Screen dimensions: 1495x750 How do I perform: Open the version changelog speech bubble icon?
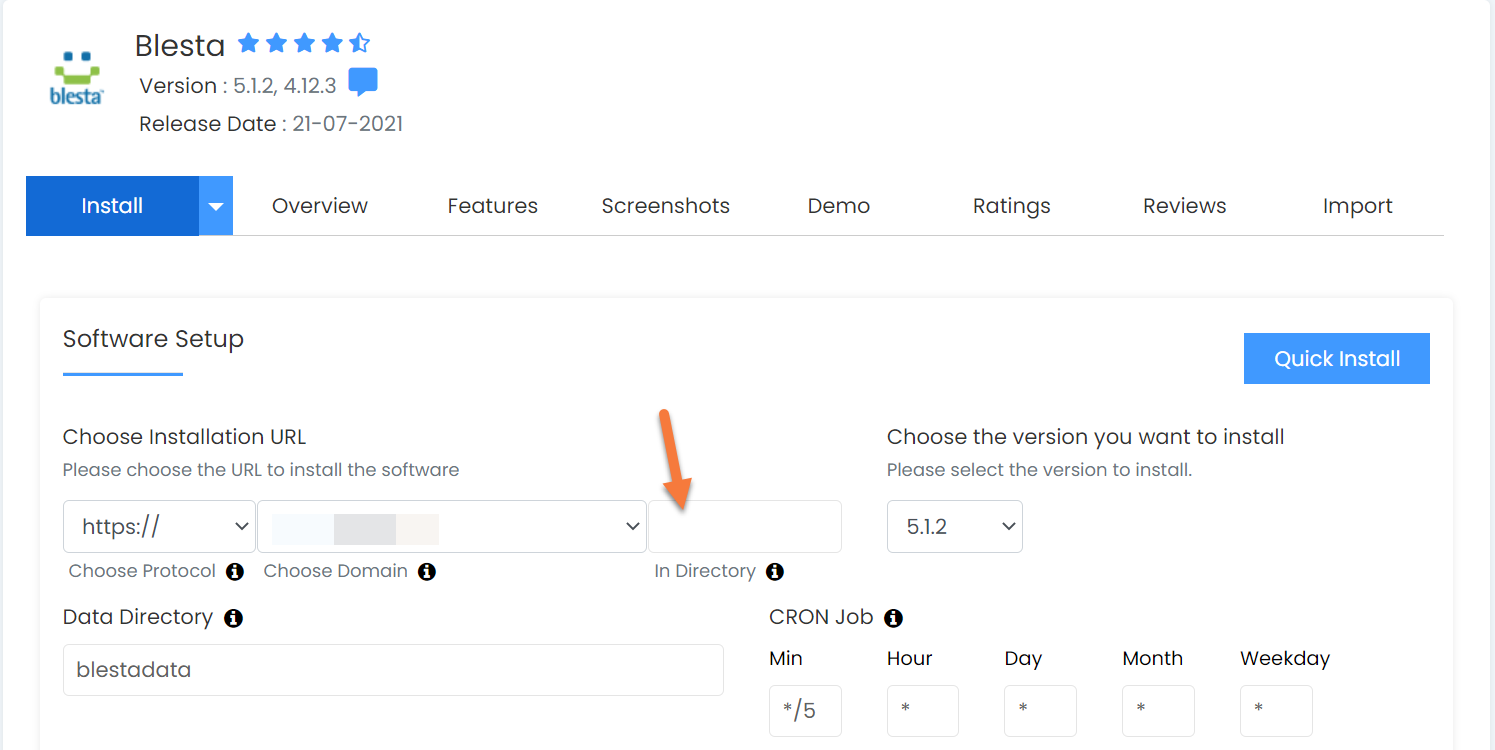pyautogui.click(x=363, y=82)
